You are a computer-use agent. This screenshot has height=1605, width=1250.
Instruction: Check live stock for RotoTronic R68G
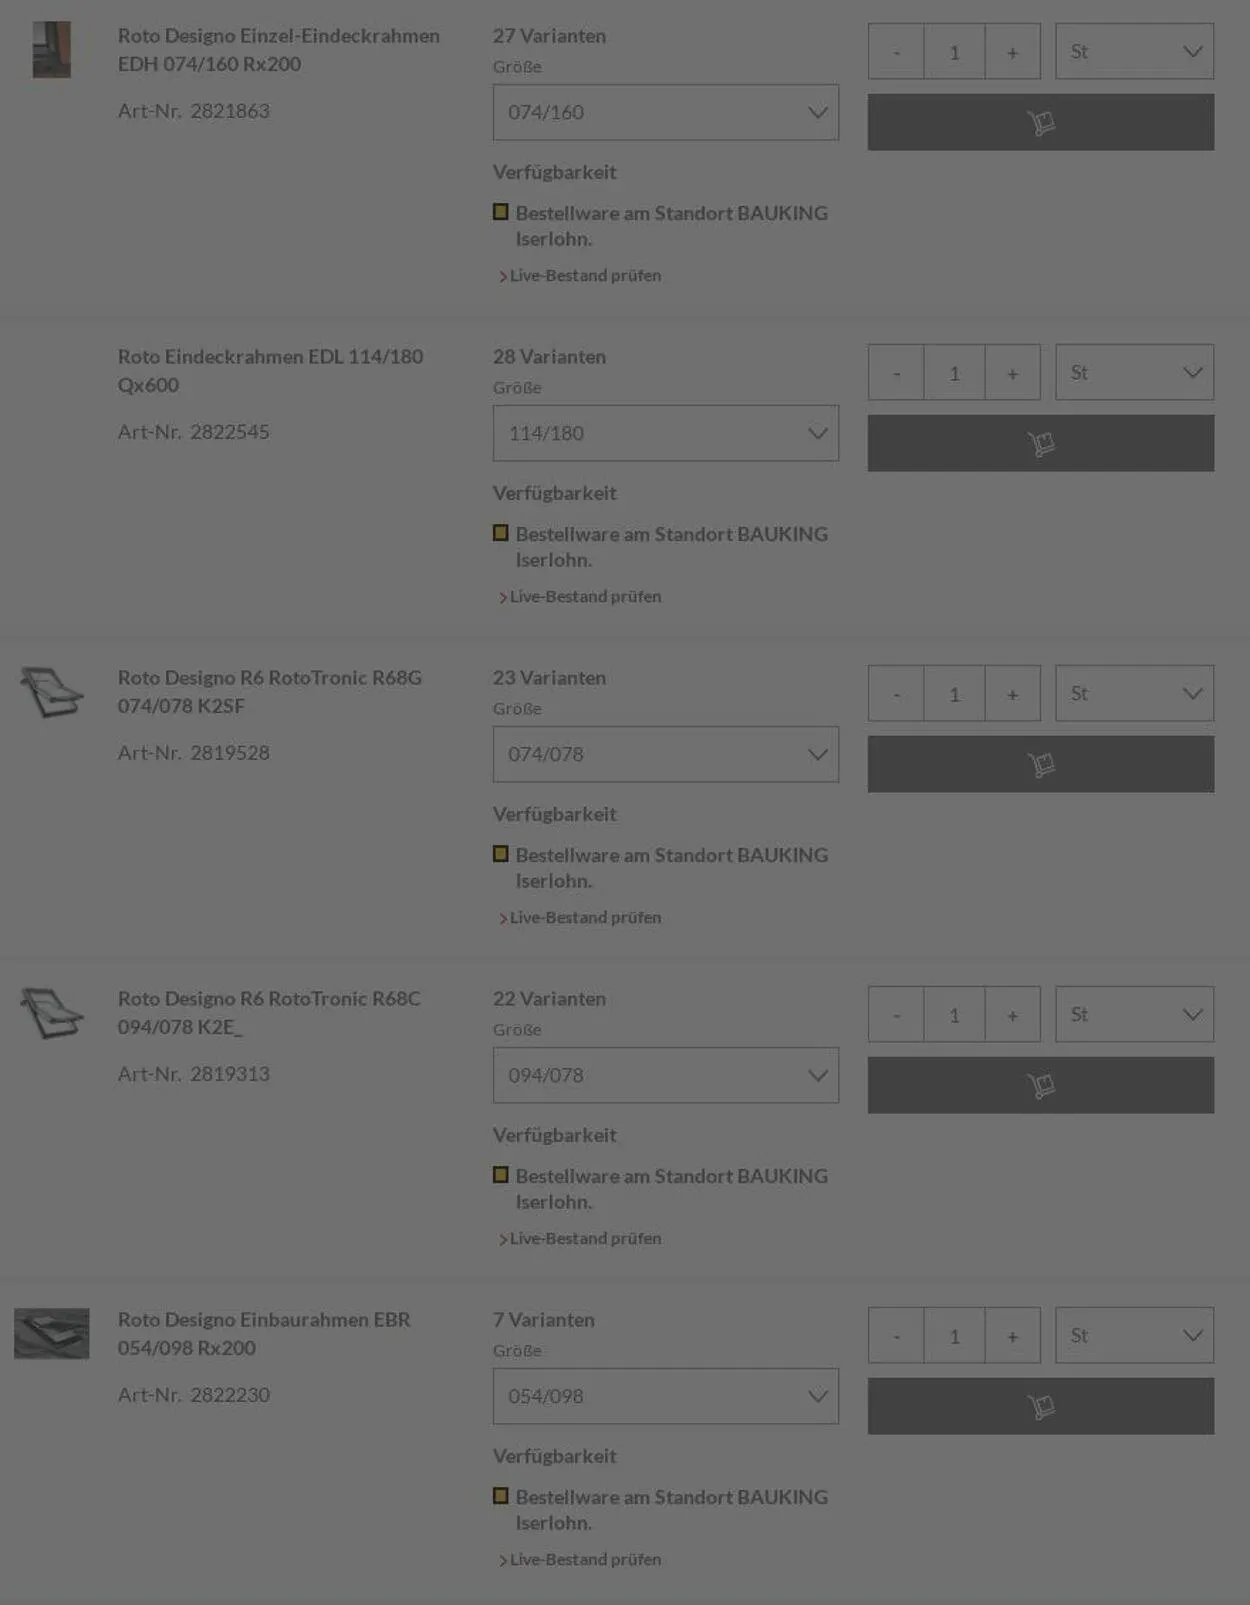(585, 917)
